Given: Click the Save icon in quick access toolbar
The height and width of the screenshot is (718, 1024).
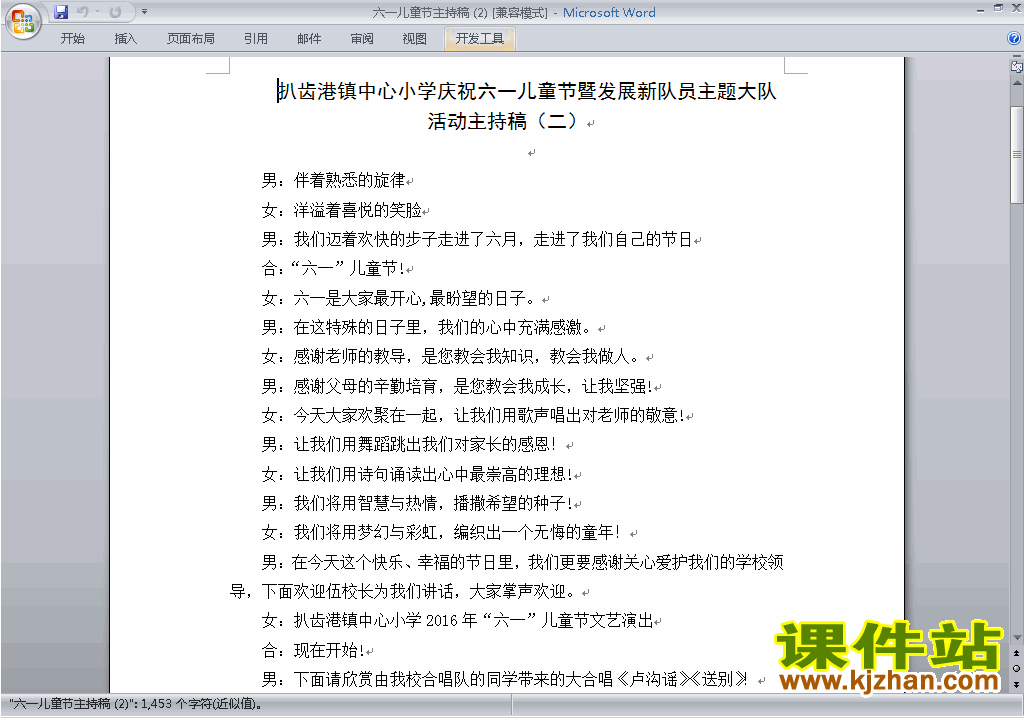Looking at the screenshot, I should pos(61,12).
